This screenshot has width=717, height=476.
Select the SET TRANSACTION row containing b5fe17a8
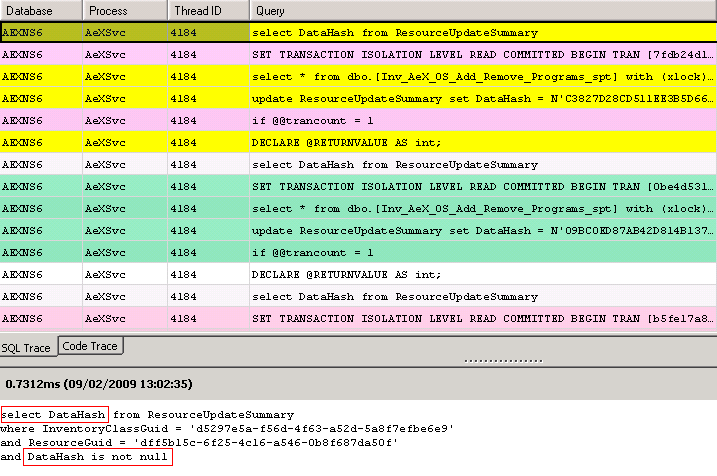click(x=482, y=319)
